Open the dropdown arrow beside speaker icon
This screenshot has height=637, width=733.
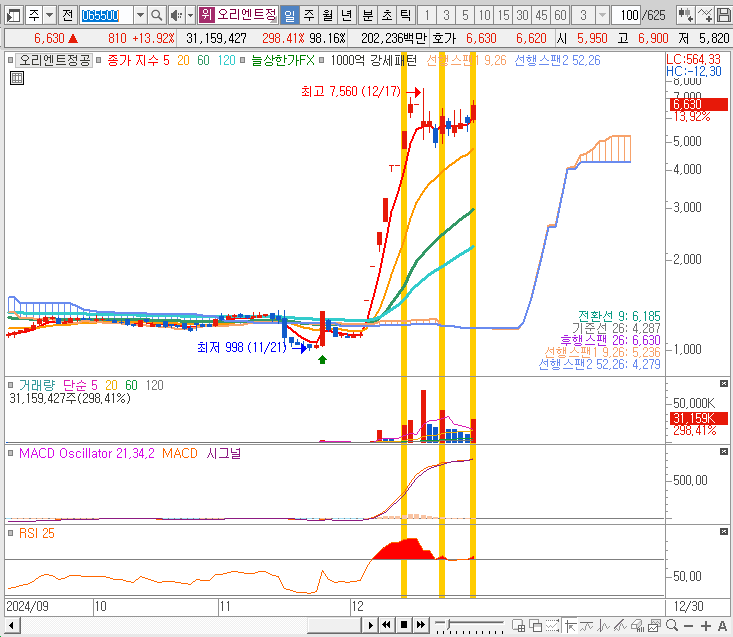tap(189, 15)
